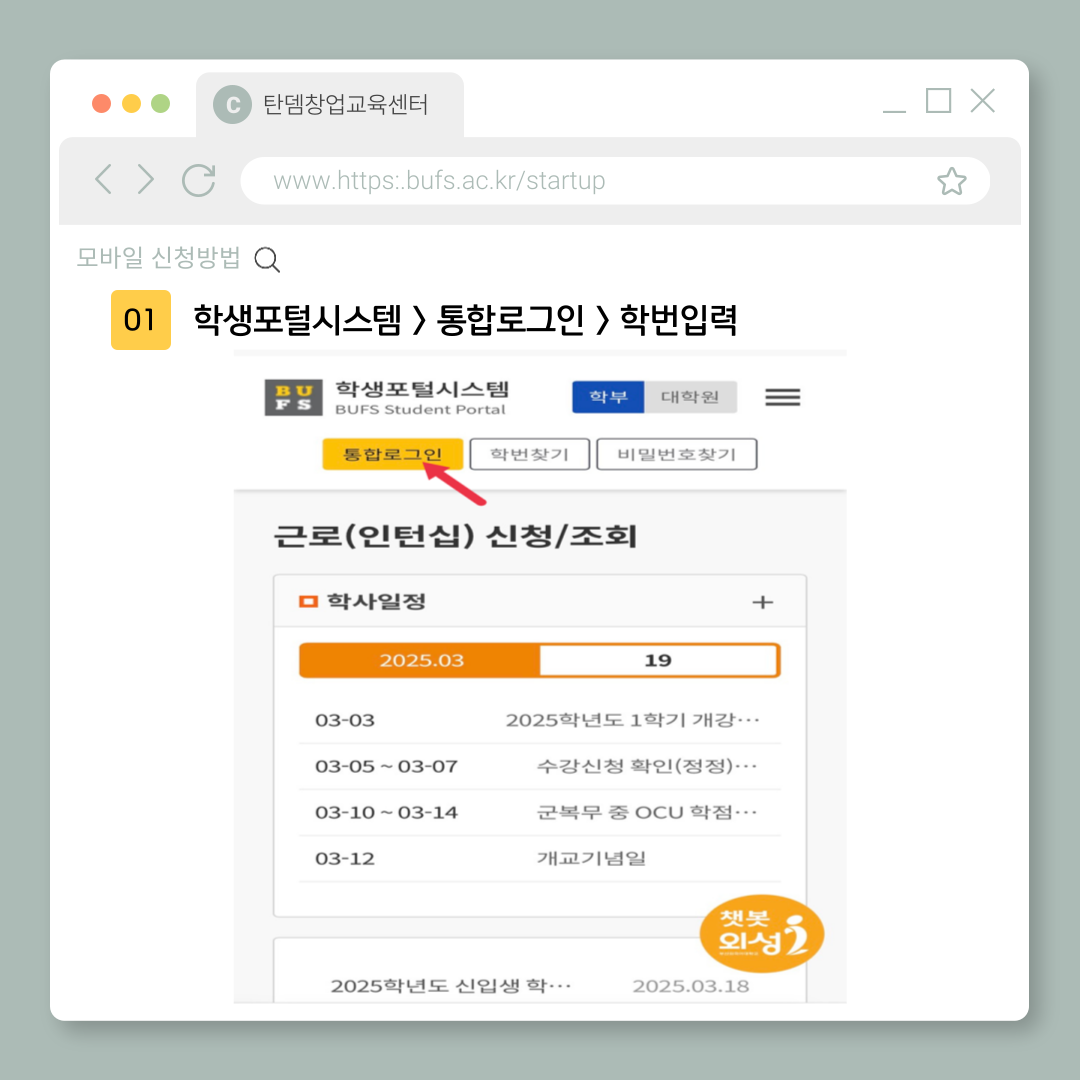The width and height of the screenshot is (1080, 1080).
Task: Expand 학사일정 with the plus icon
Action: pos(762,602)
